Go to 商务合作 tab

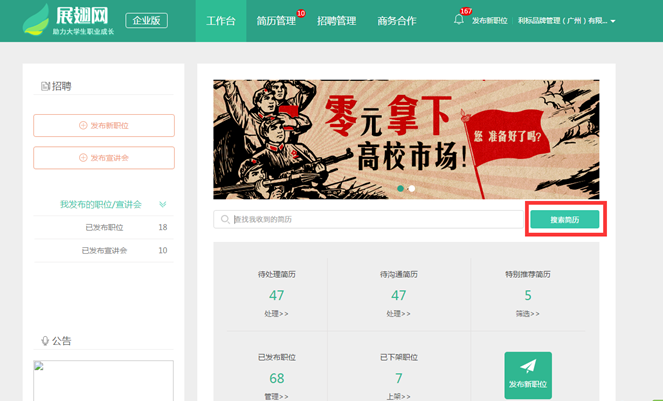click(397, 21)
